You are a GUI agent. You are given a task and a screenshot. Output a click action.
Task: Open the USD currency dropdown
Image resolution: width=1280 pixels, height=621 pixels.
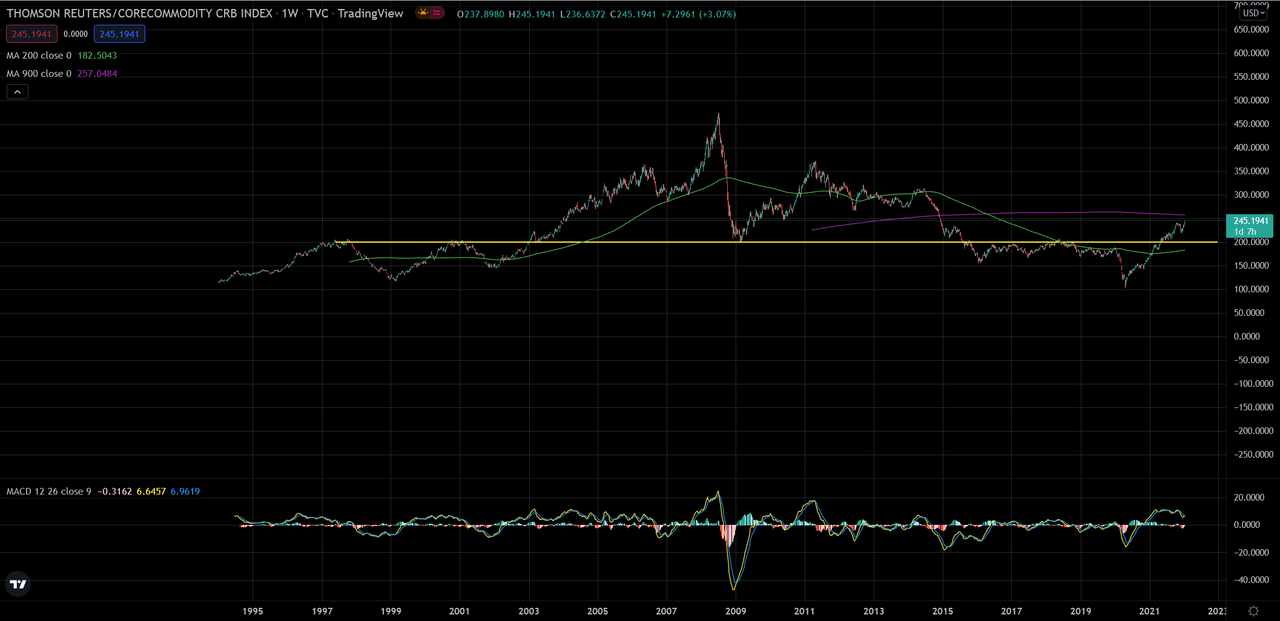click(x=1253, y=13)
